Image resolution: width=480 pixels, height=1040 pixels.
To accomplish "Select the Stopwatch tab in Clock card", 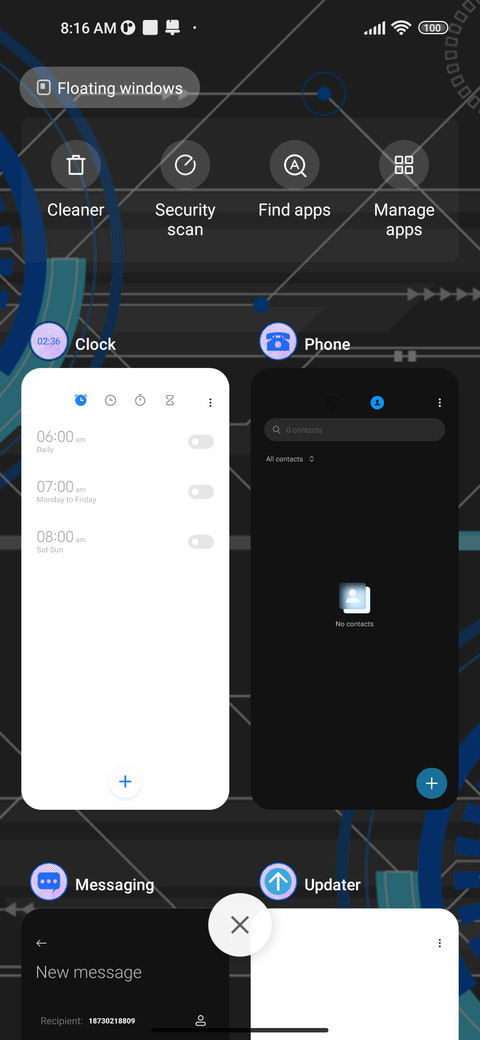I will pos(140,400).
